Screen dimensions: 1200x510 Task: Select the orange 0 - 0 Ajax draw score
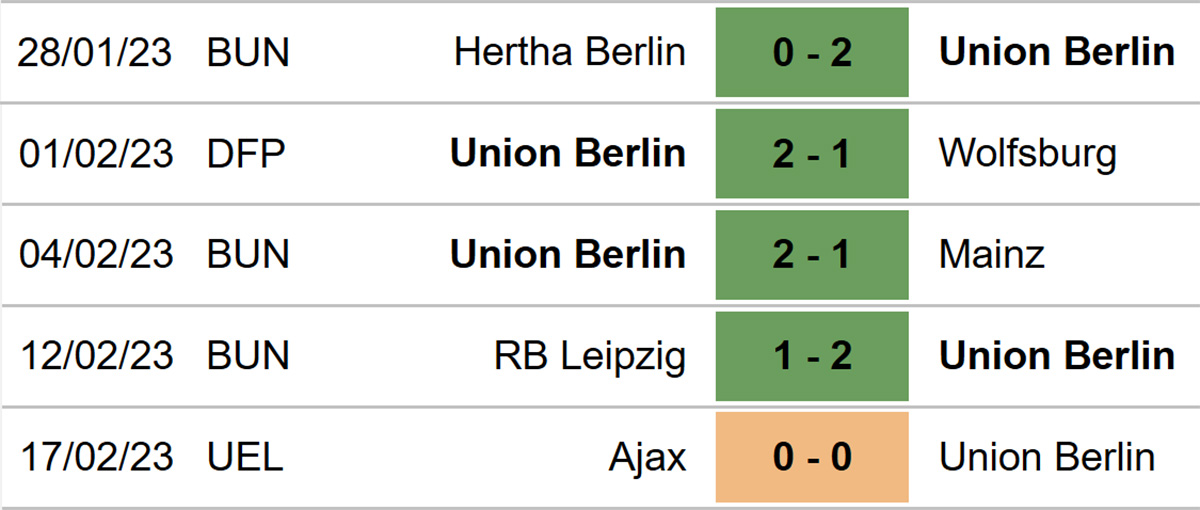click(x=812, y=457)
